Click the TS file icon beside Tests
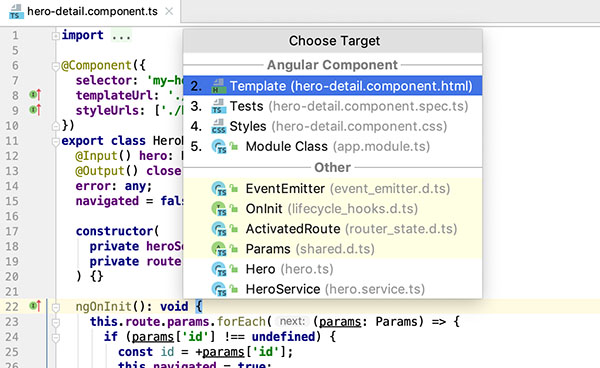This screenshot has height=368, width=600. point(218,106)
